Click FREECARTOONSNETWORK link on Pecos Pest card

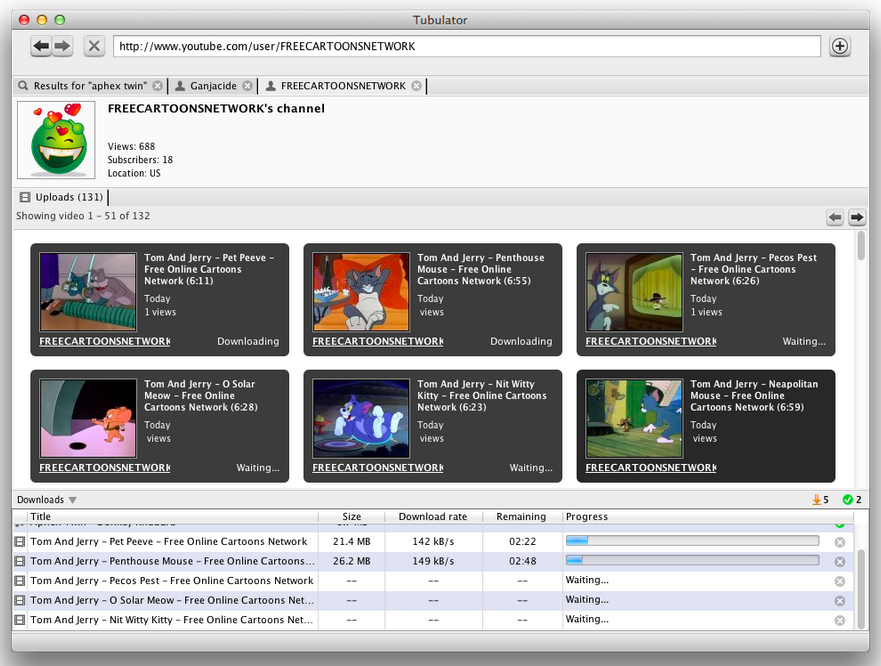[651, 341]
